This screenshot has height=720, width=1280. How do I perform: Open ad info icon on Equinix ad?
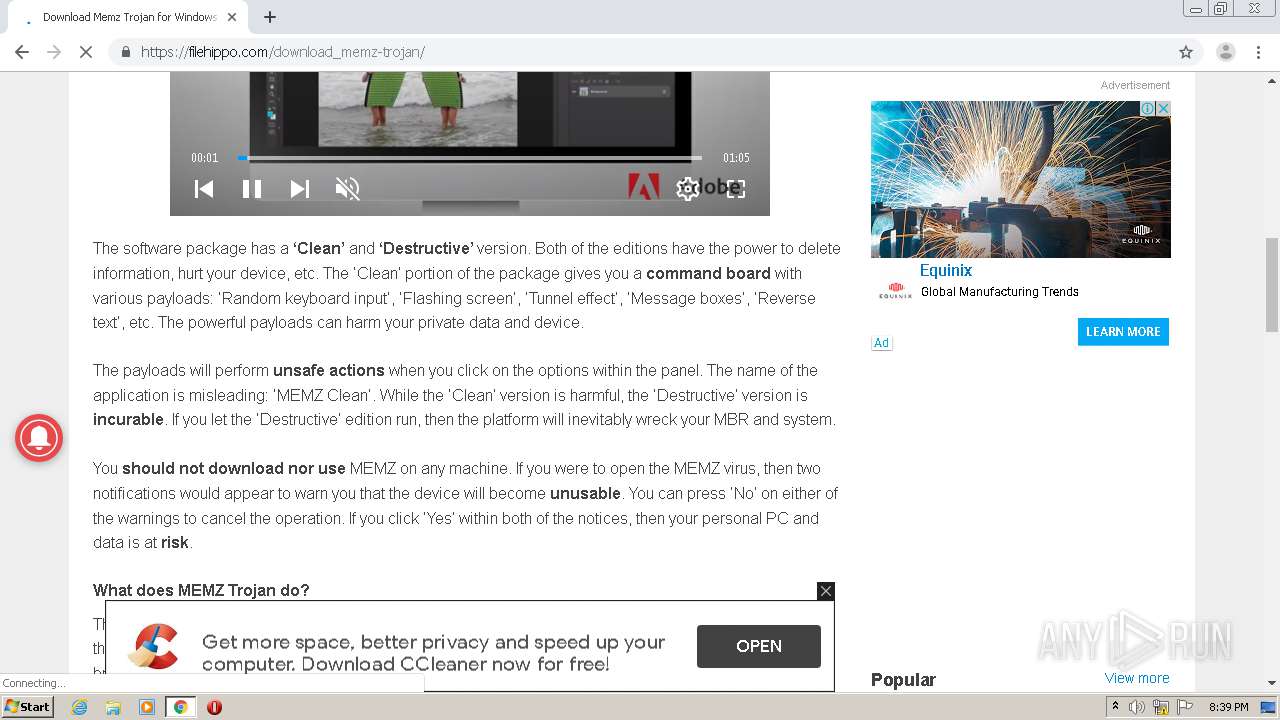click(1149, 108)
